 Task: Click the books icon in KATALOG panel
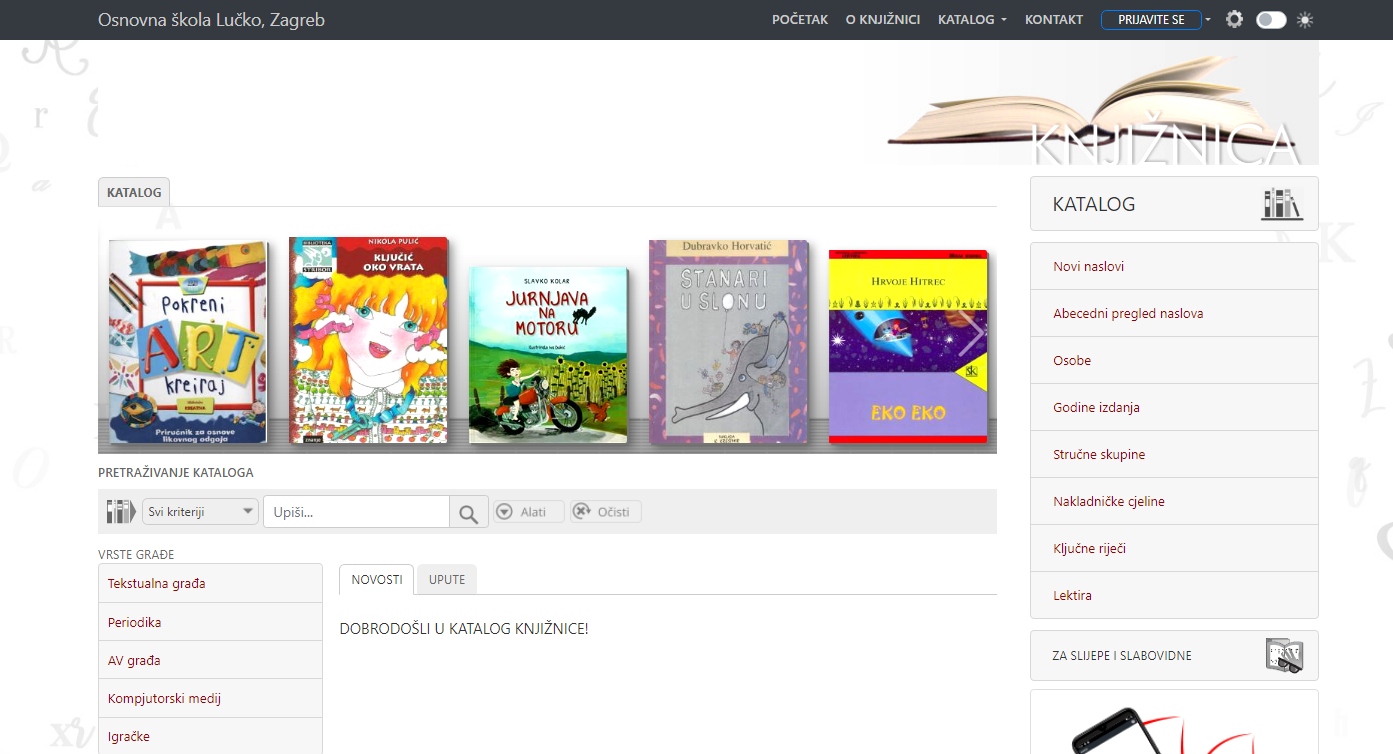coord(1282,204)
